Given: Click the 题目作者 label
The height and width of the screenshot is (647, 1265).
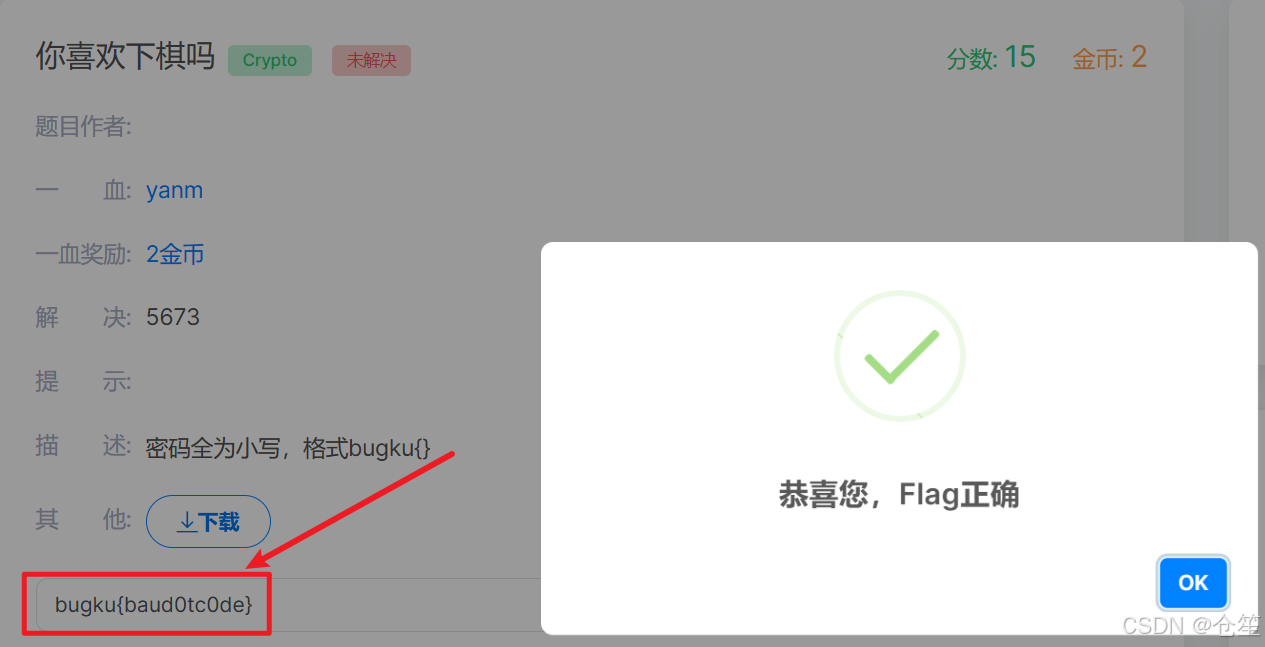Looking at the screenshot, I should (x=84, y=127).
